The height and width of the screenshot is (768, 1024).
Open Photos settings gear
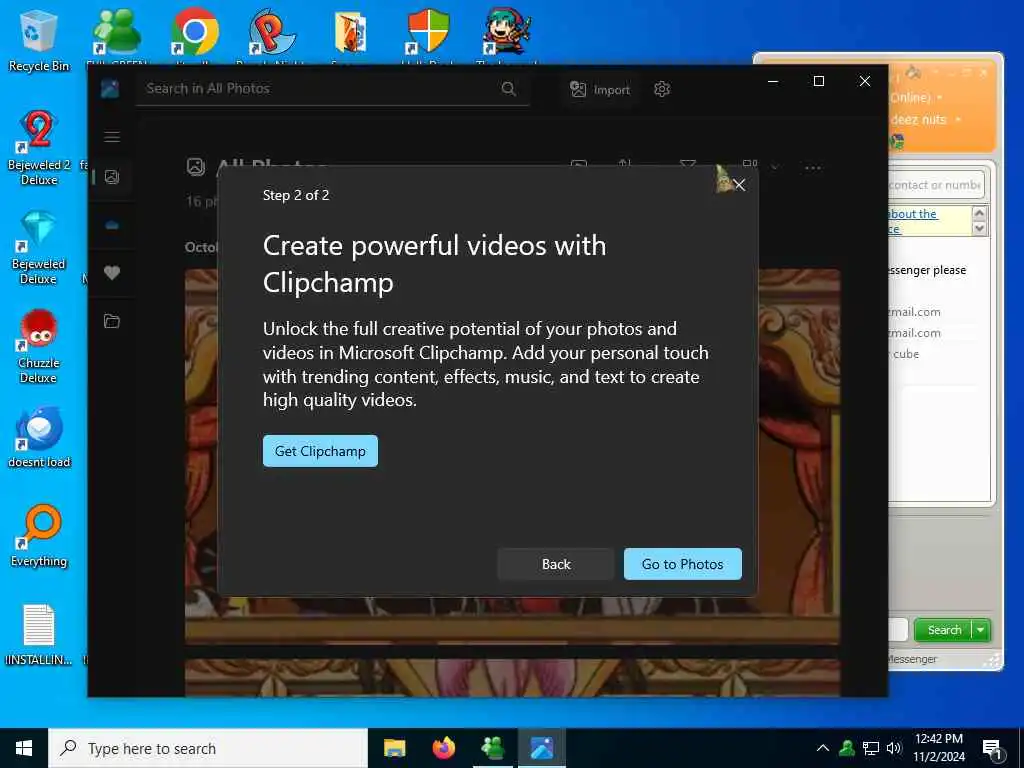pos(662,89)
